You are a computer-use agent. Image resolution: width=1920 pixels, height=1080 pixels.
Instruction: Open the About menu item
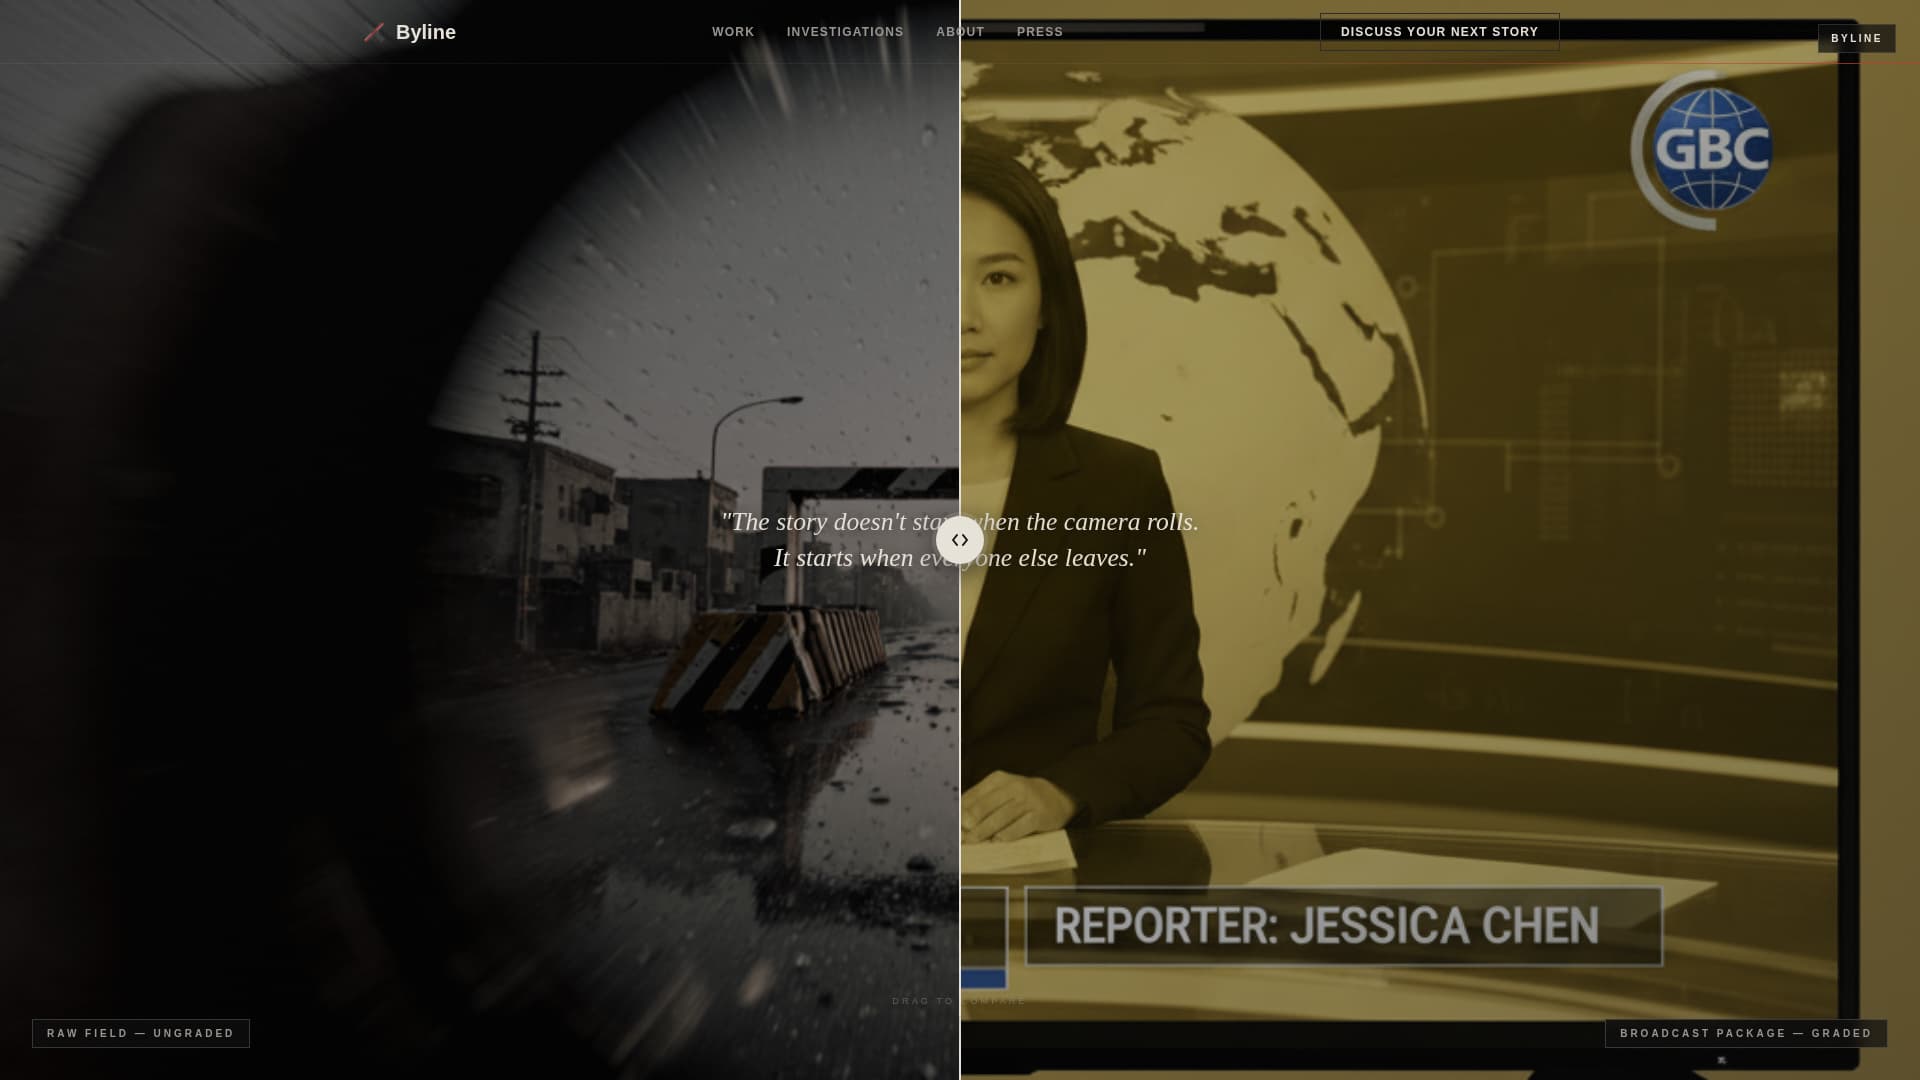[960, 32]
